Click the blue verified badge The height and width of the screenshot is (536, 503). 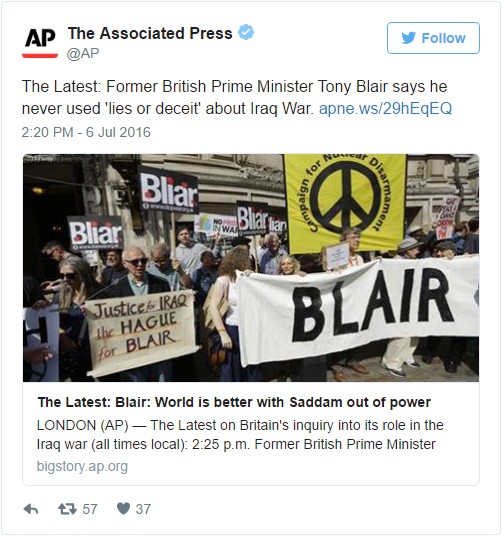point(246,32)
